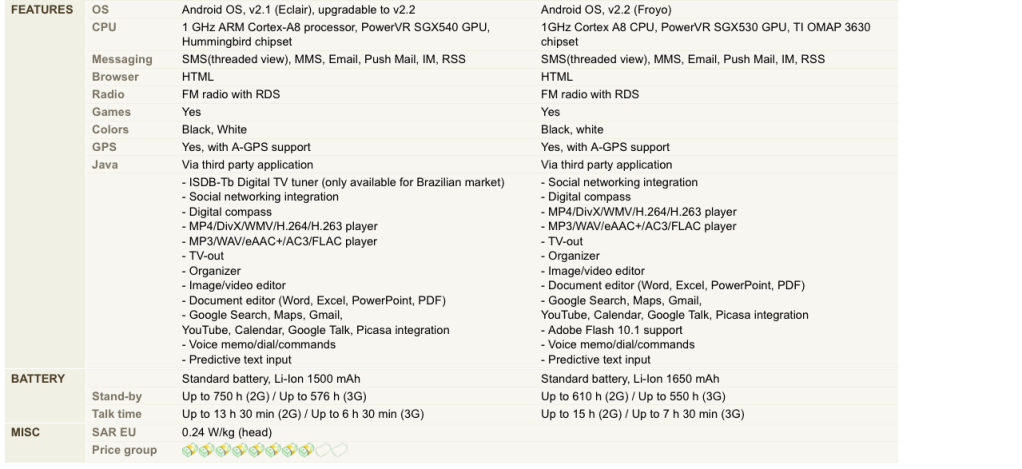This screenshot has height=469, width=1022.
Task: Click the Radio row label
Action: 109,95
